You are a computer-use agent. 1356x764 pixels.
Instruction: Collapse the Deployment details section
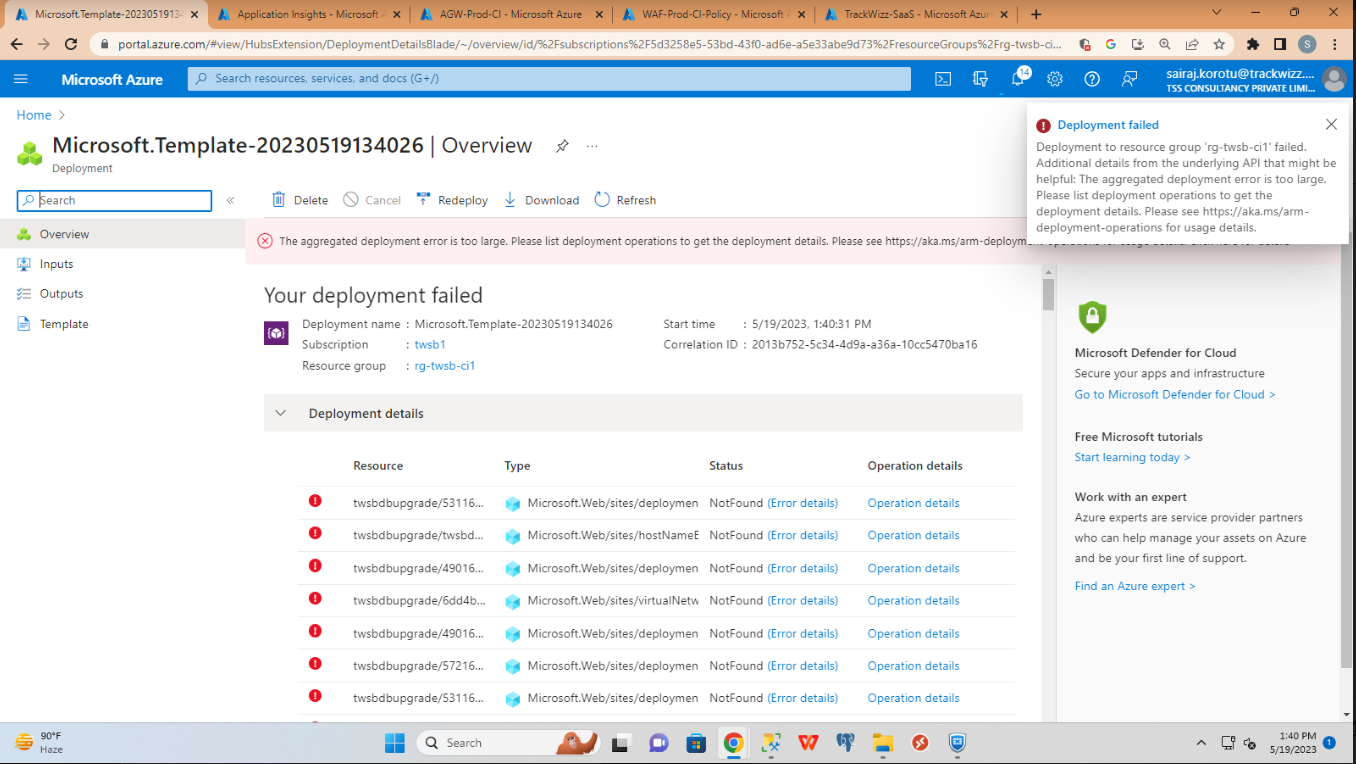[280, 413]
